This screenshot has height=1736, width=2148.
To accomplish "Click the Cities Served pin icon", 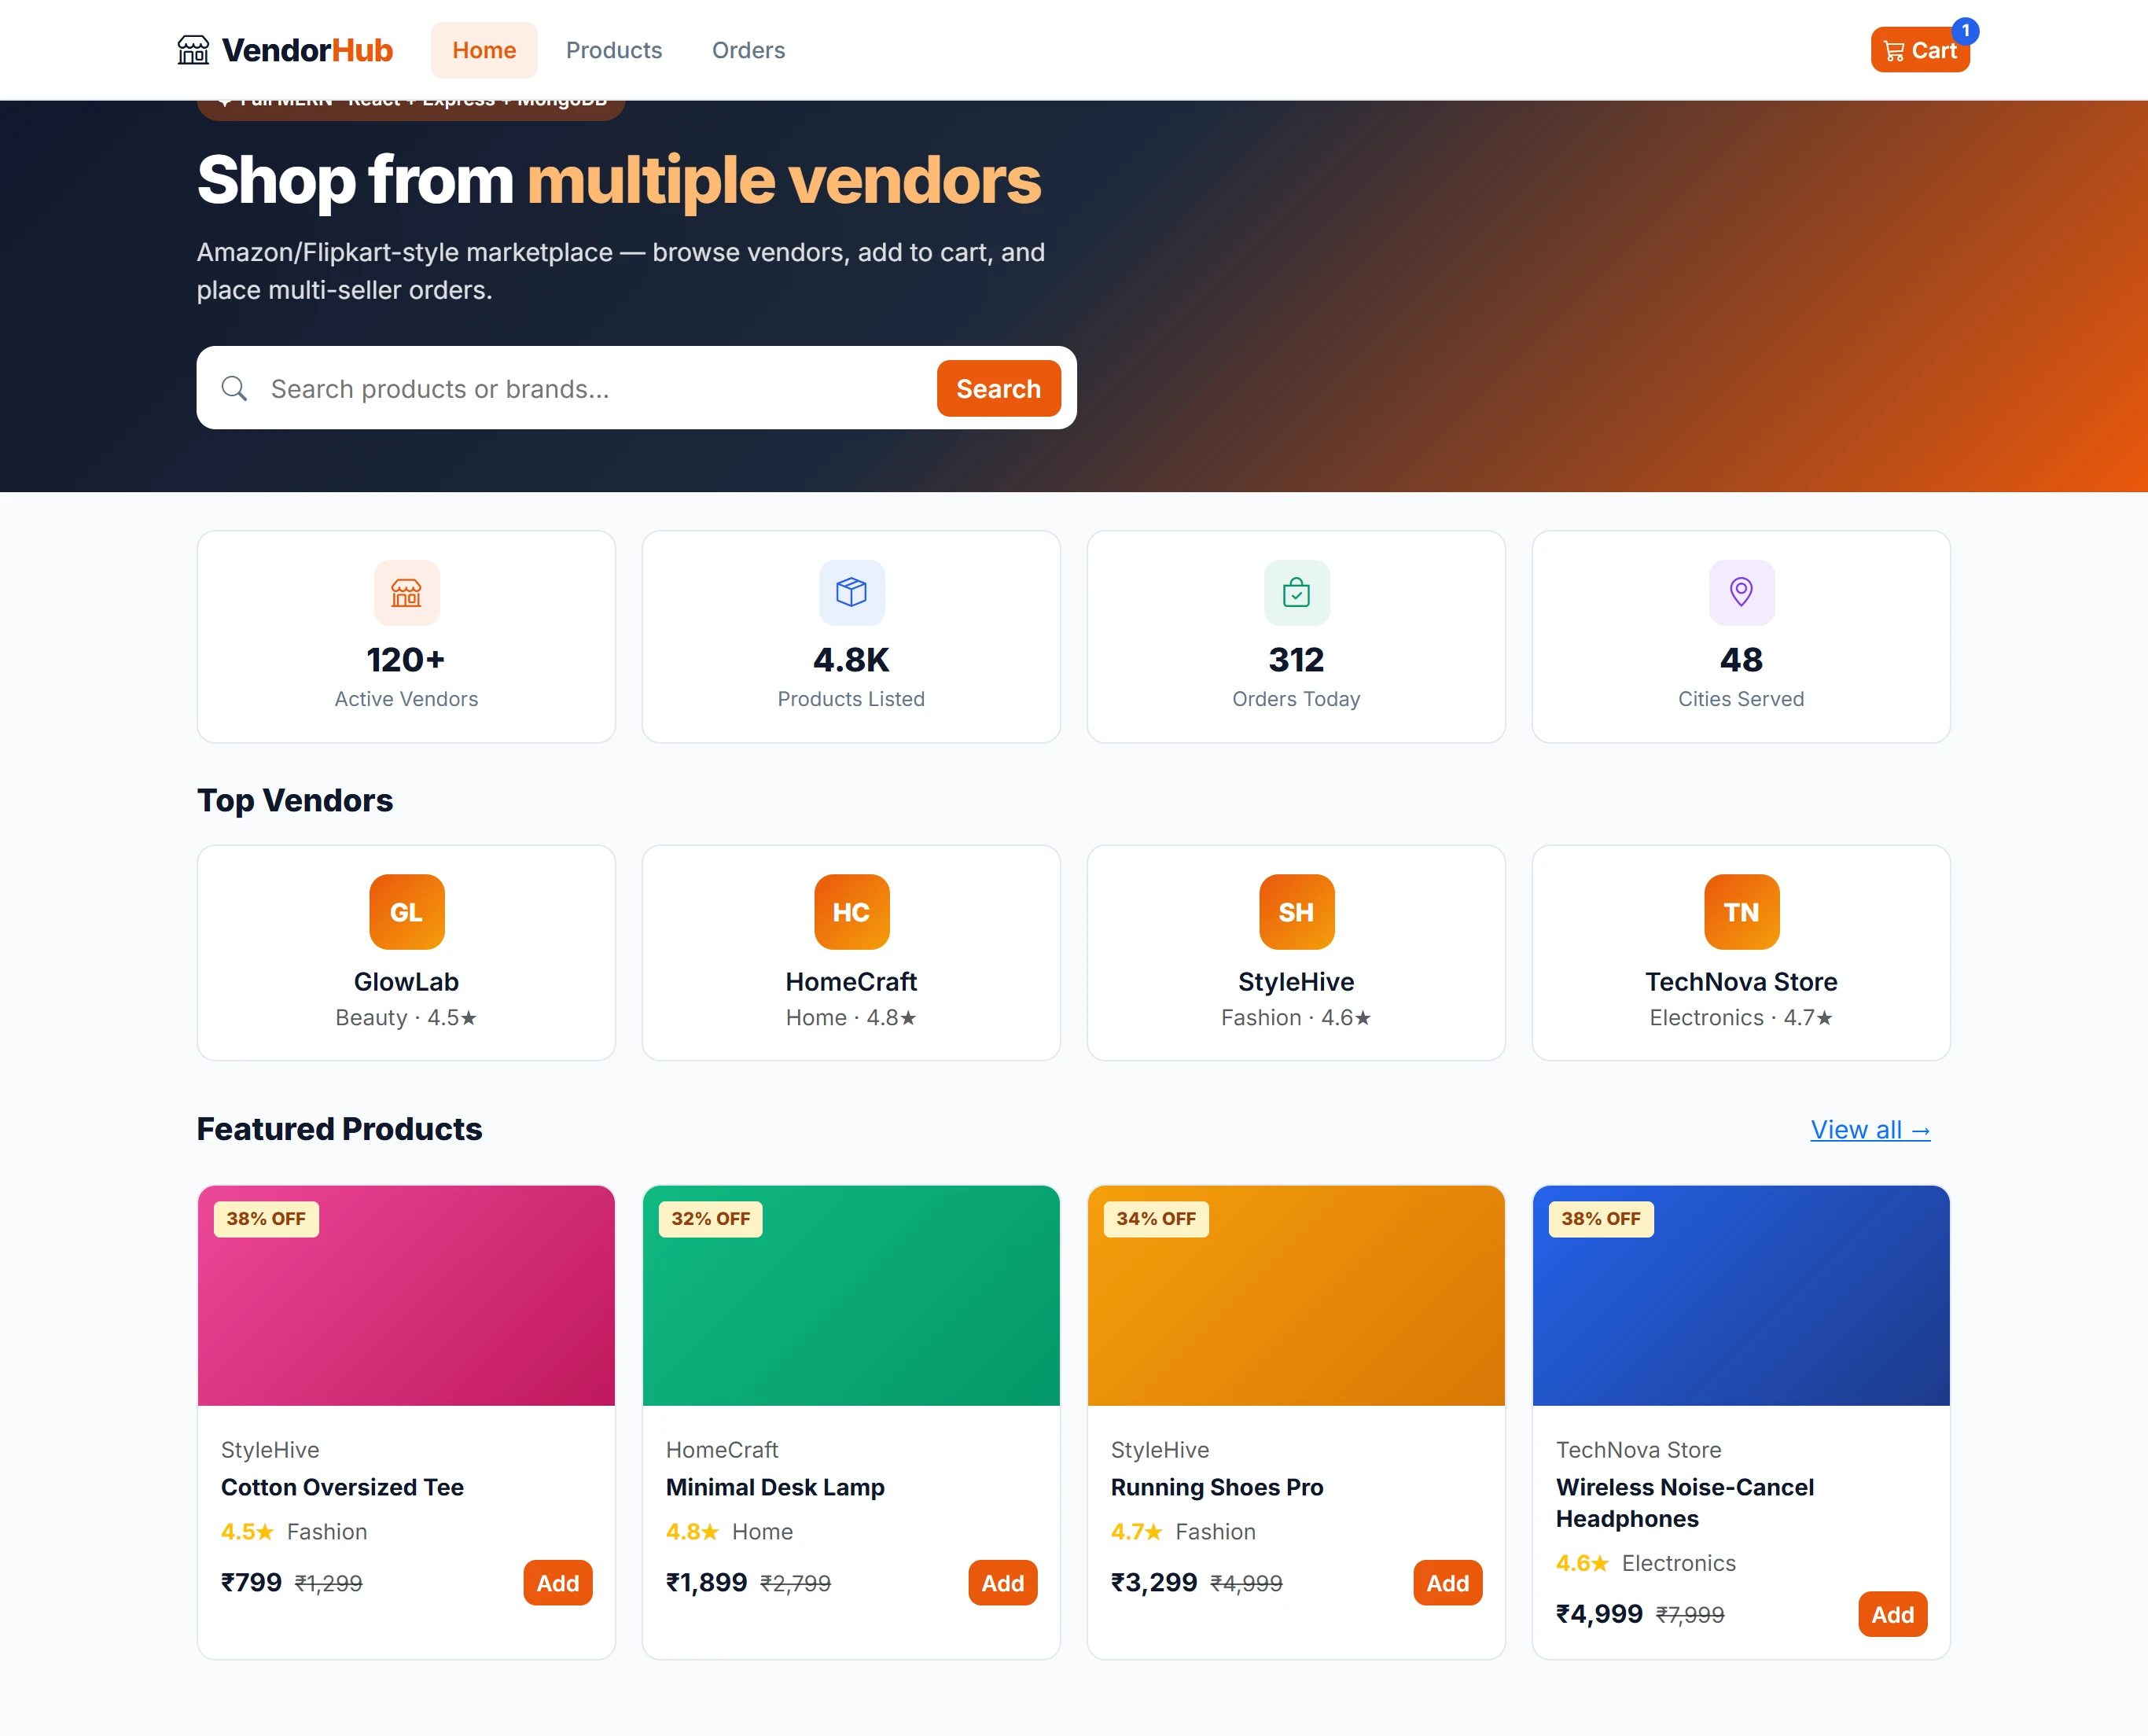I will tap(1741, 592).
